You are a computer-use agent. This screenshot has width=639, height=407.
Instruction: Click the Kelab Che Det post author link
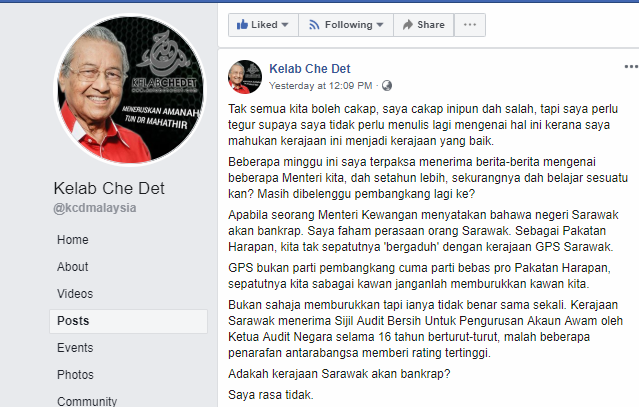point(310,68)
